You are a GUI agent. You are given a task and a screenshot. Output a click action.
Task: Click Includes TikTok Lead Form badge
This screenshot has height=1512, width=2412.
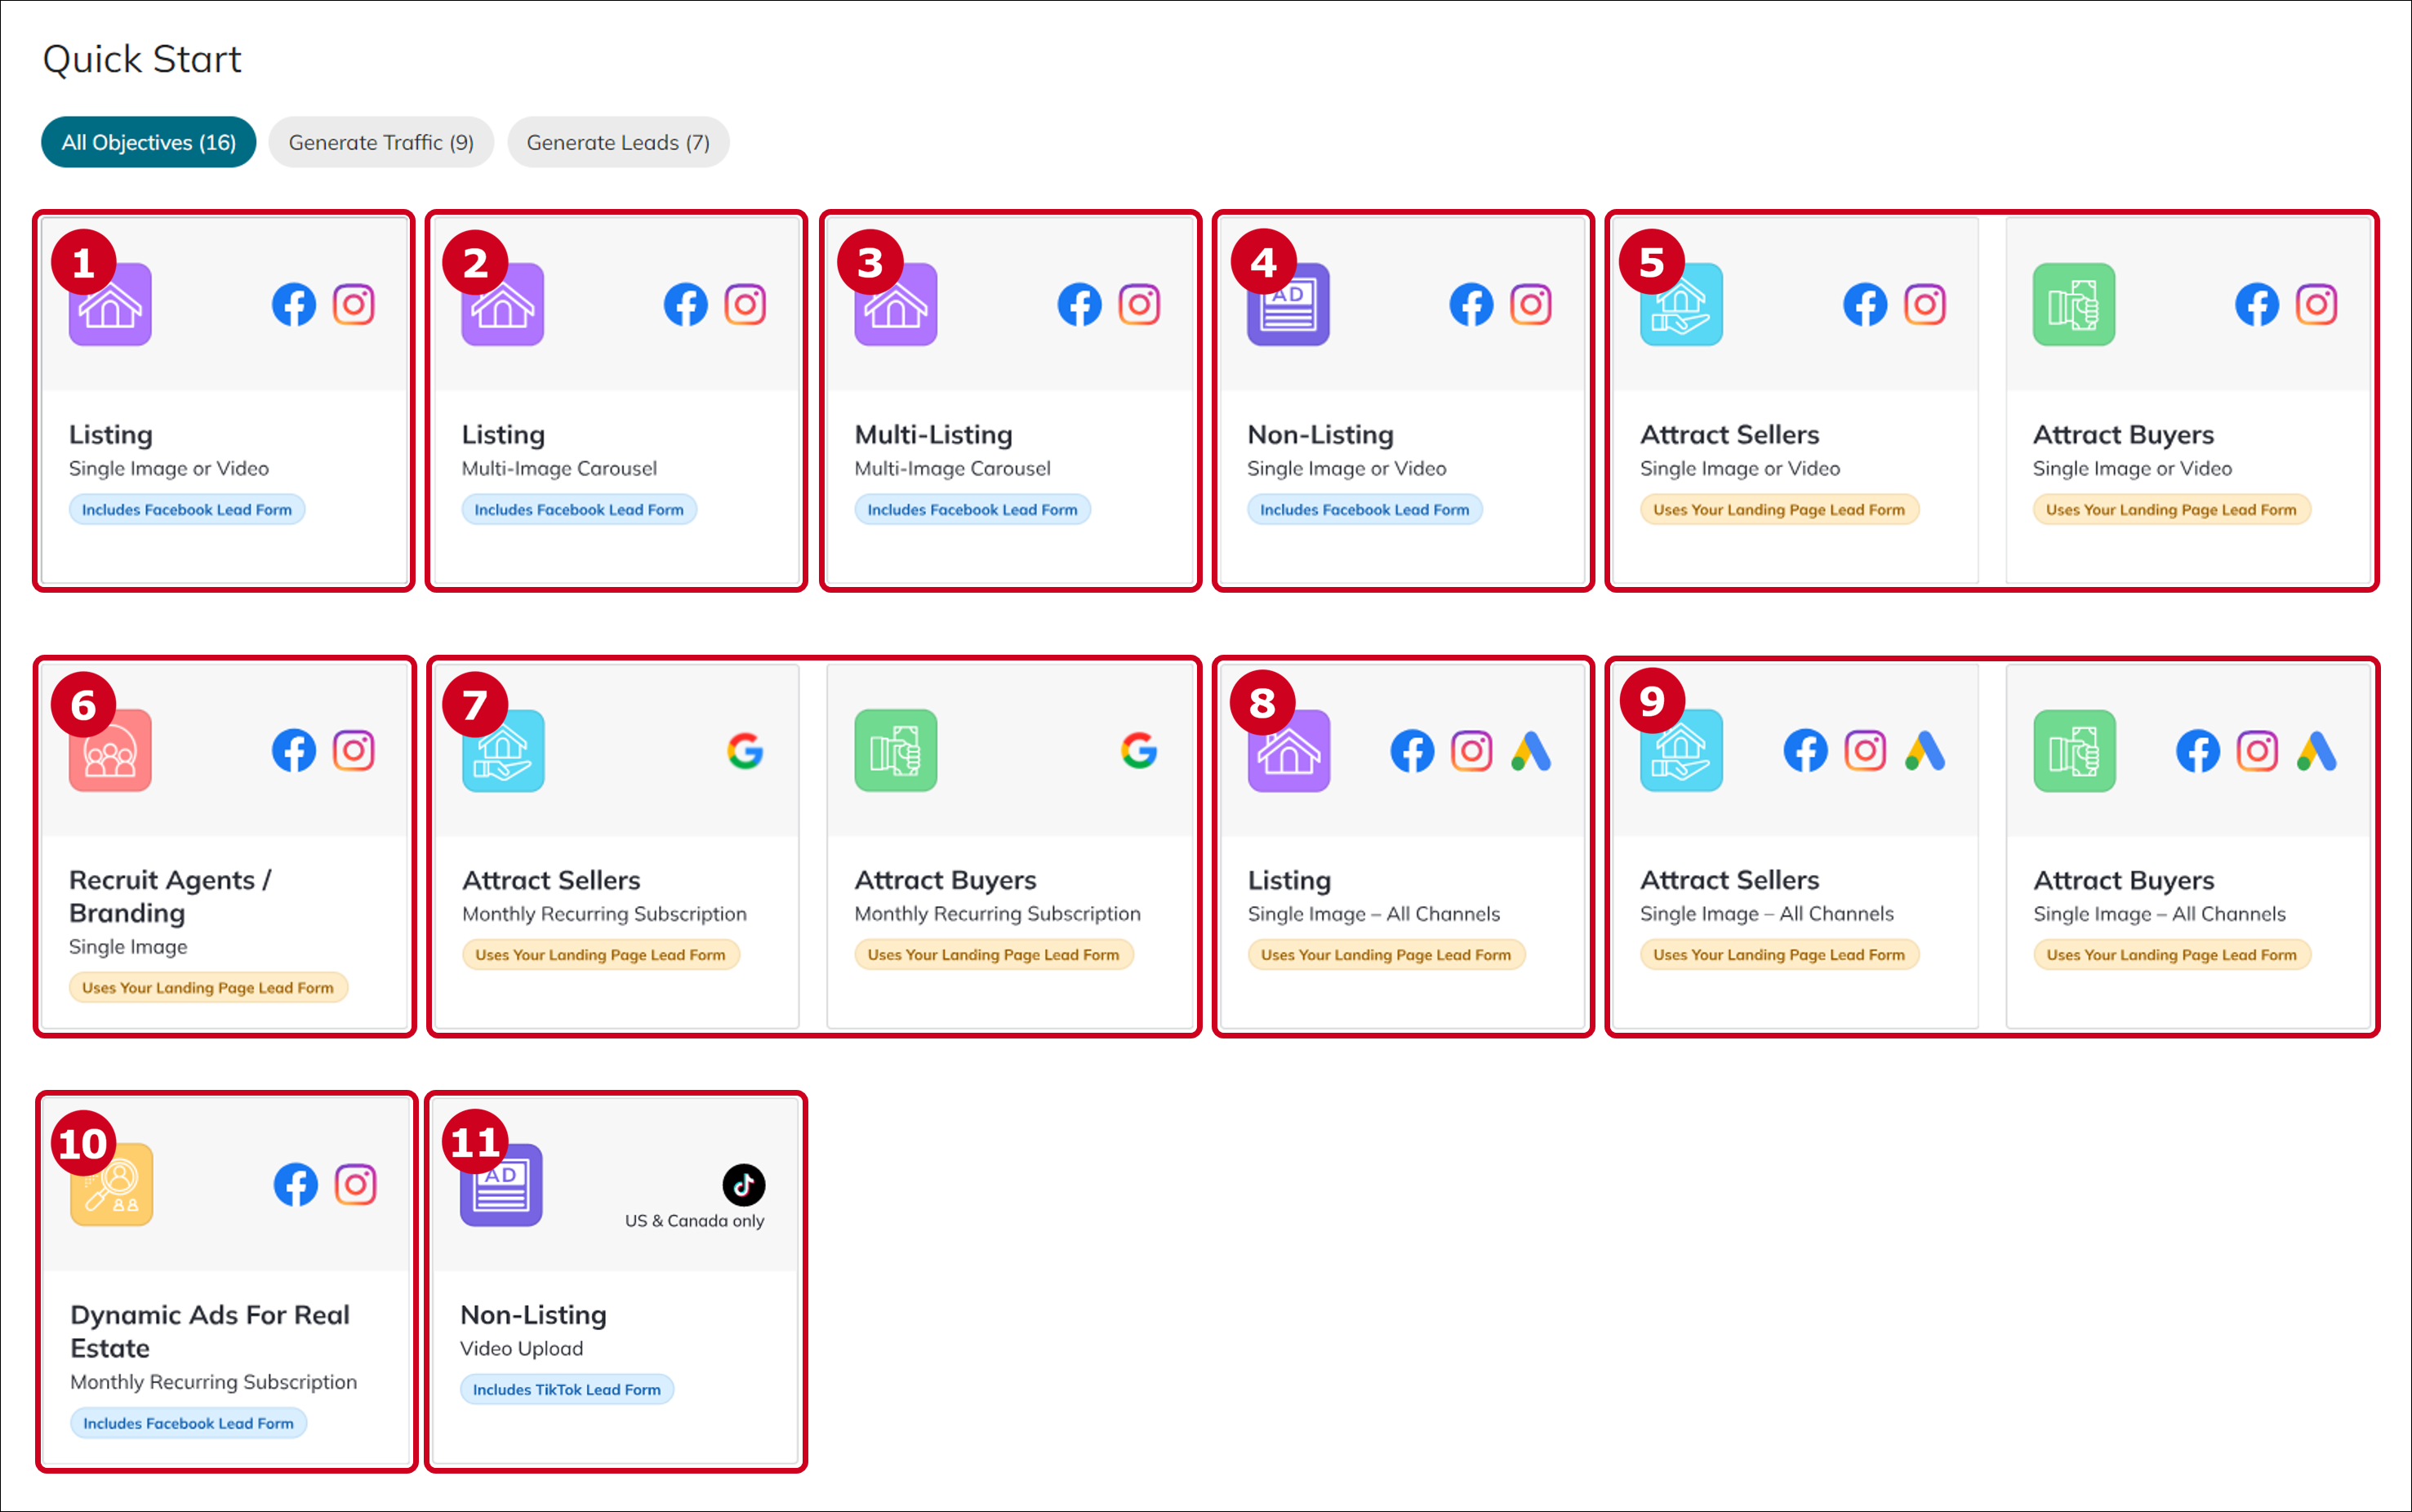pyautogui.click(x=567, y=1389)
